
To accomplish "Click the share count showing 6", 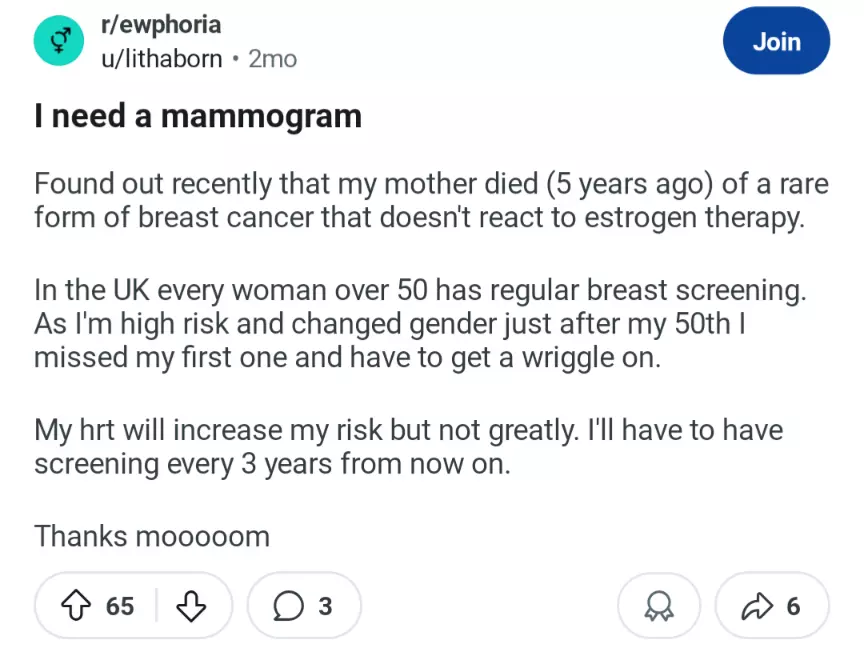I will pyautogui.click(x=793, y=605).
